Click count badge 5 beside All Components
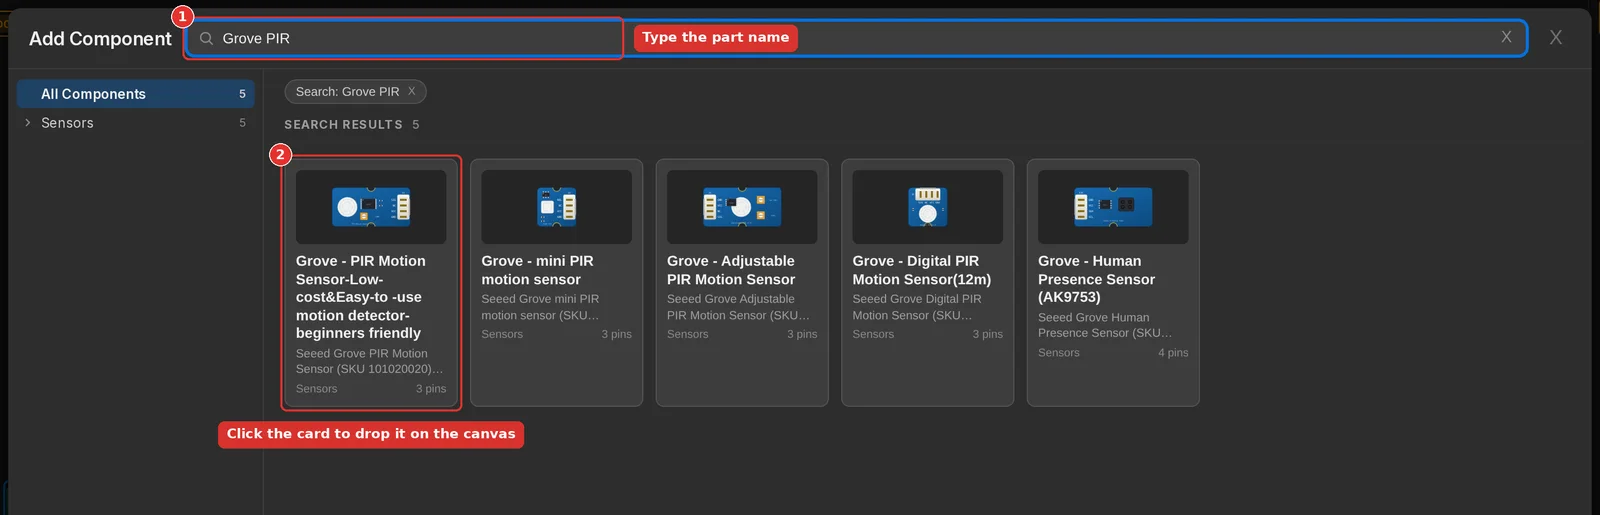The image size is (1600, 515). pos(242,94)
